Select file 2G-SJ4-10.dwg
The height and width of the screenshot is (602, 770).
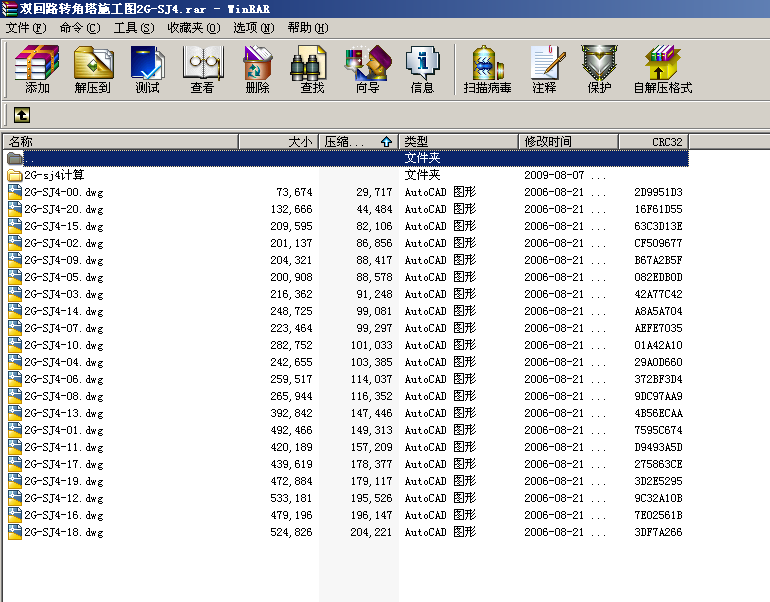click(347, 345)
